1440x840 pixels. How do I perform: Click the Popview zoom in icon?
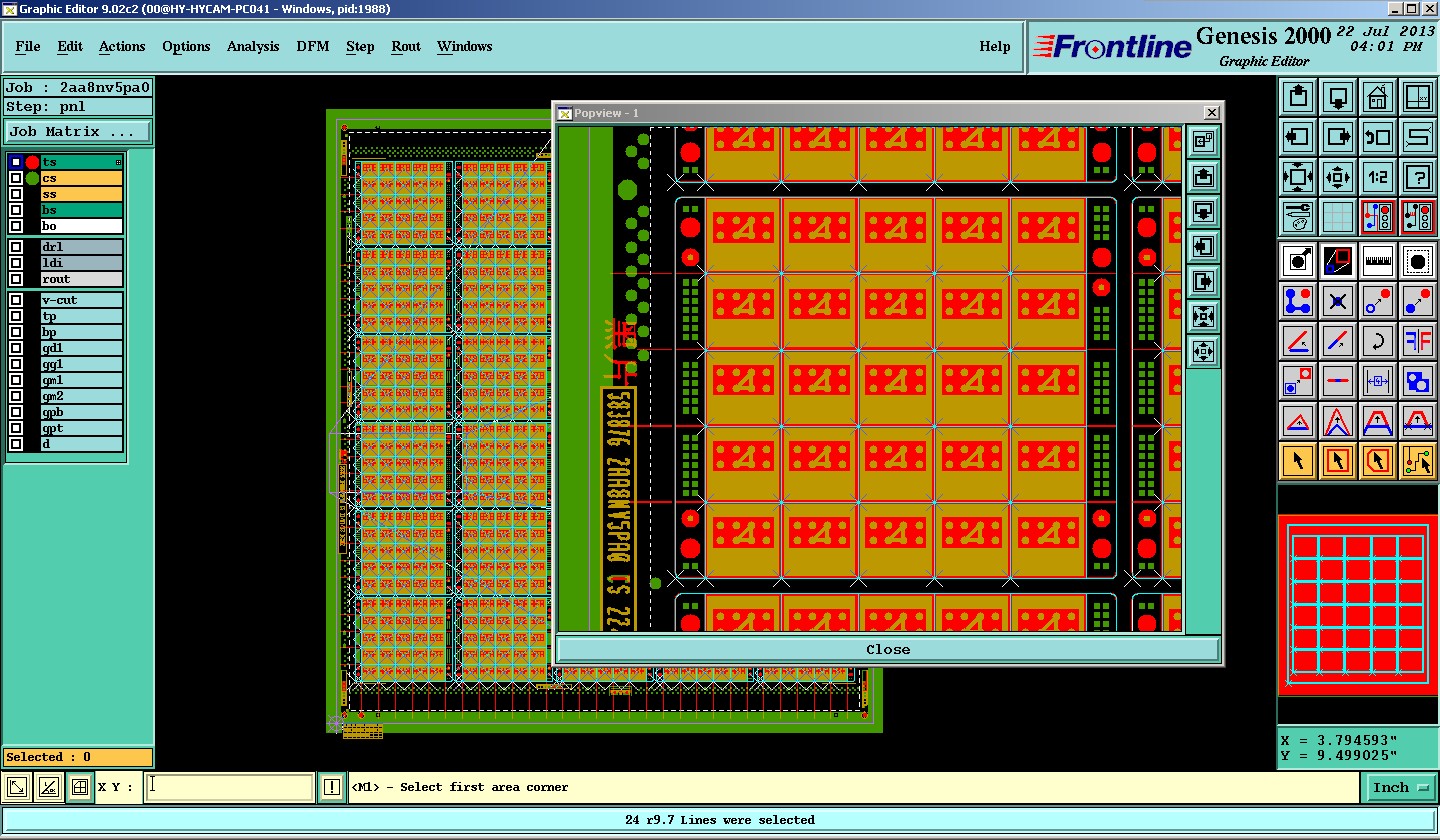pyautogui.click(x=1204, y=316)
